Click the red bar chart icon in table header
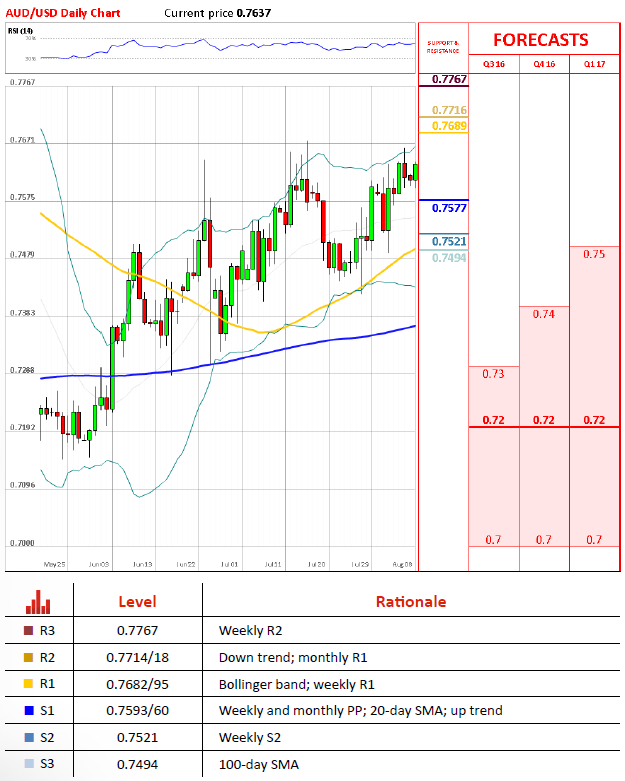625x781 pixels. coord(39,601)
